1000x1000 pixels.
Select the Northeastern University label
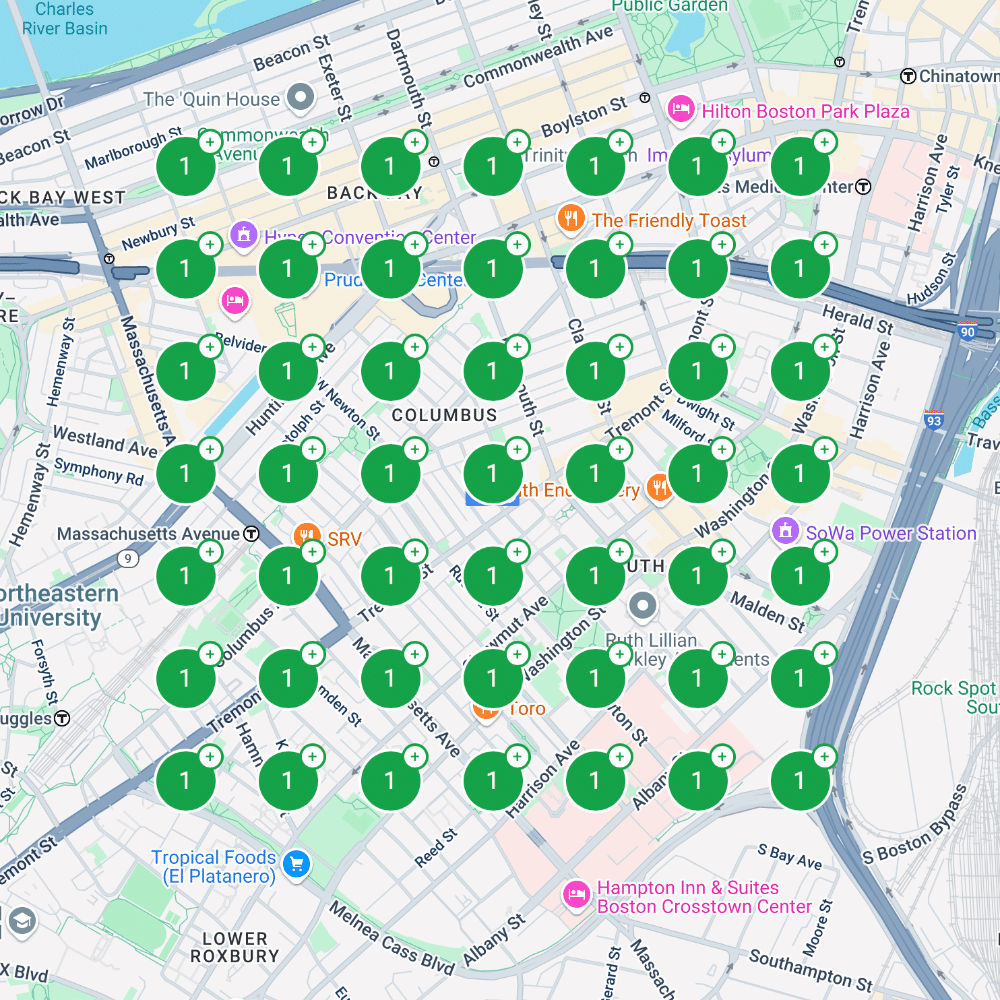57,605
